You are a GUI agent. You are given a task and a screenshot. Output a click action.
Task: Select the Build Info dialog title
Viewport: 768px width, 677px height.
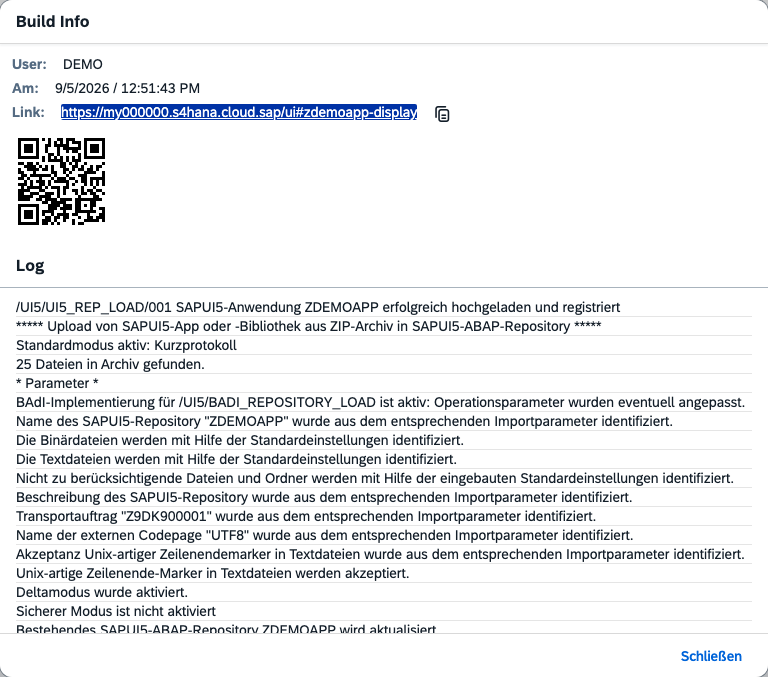coord(52,22)
